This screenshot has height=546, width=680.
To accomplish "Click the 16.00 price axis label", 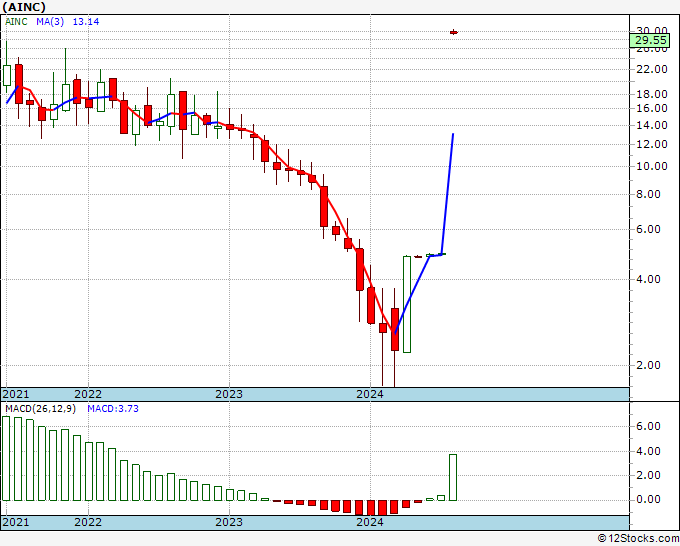I will [652, 108].
